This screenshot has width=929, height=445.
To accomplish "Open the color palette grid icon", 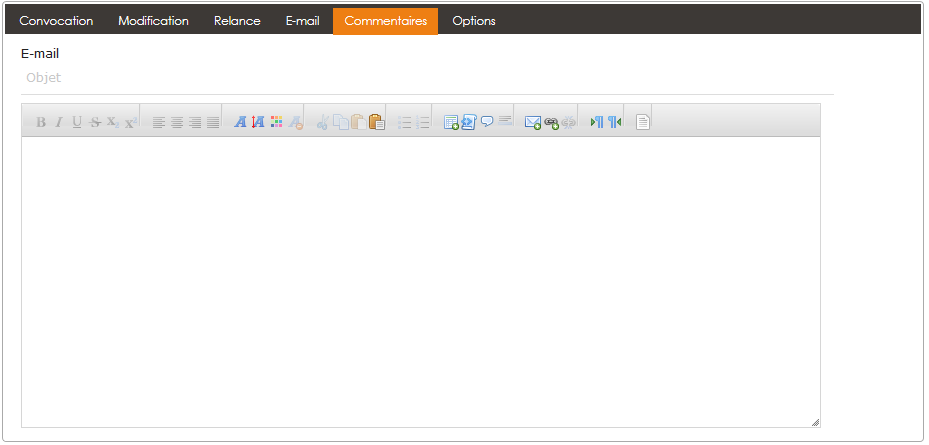I will tap(277, 122).
